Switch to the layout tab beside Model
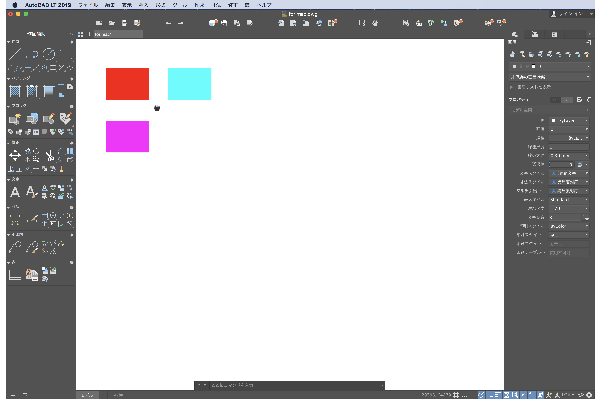The width and height of the screenshot is (600, 399). tap(118, 395)
